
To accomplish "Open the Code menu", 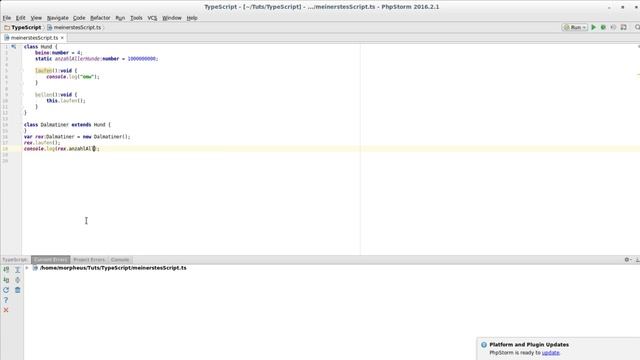I will point(79,18).
